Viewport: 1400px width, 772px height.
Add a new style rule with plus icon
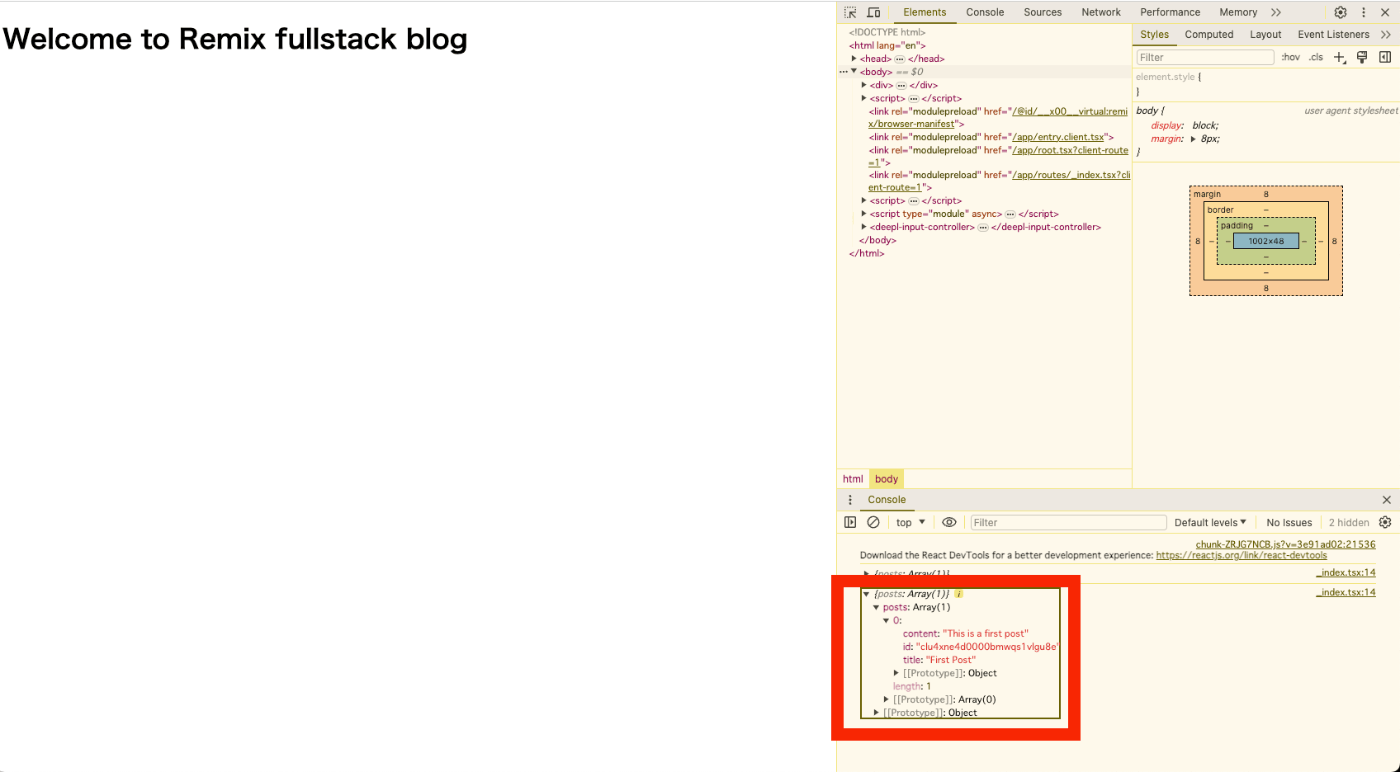(x=1340, y=57)
